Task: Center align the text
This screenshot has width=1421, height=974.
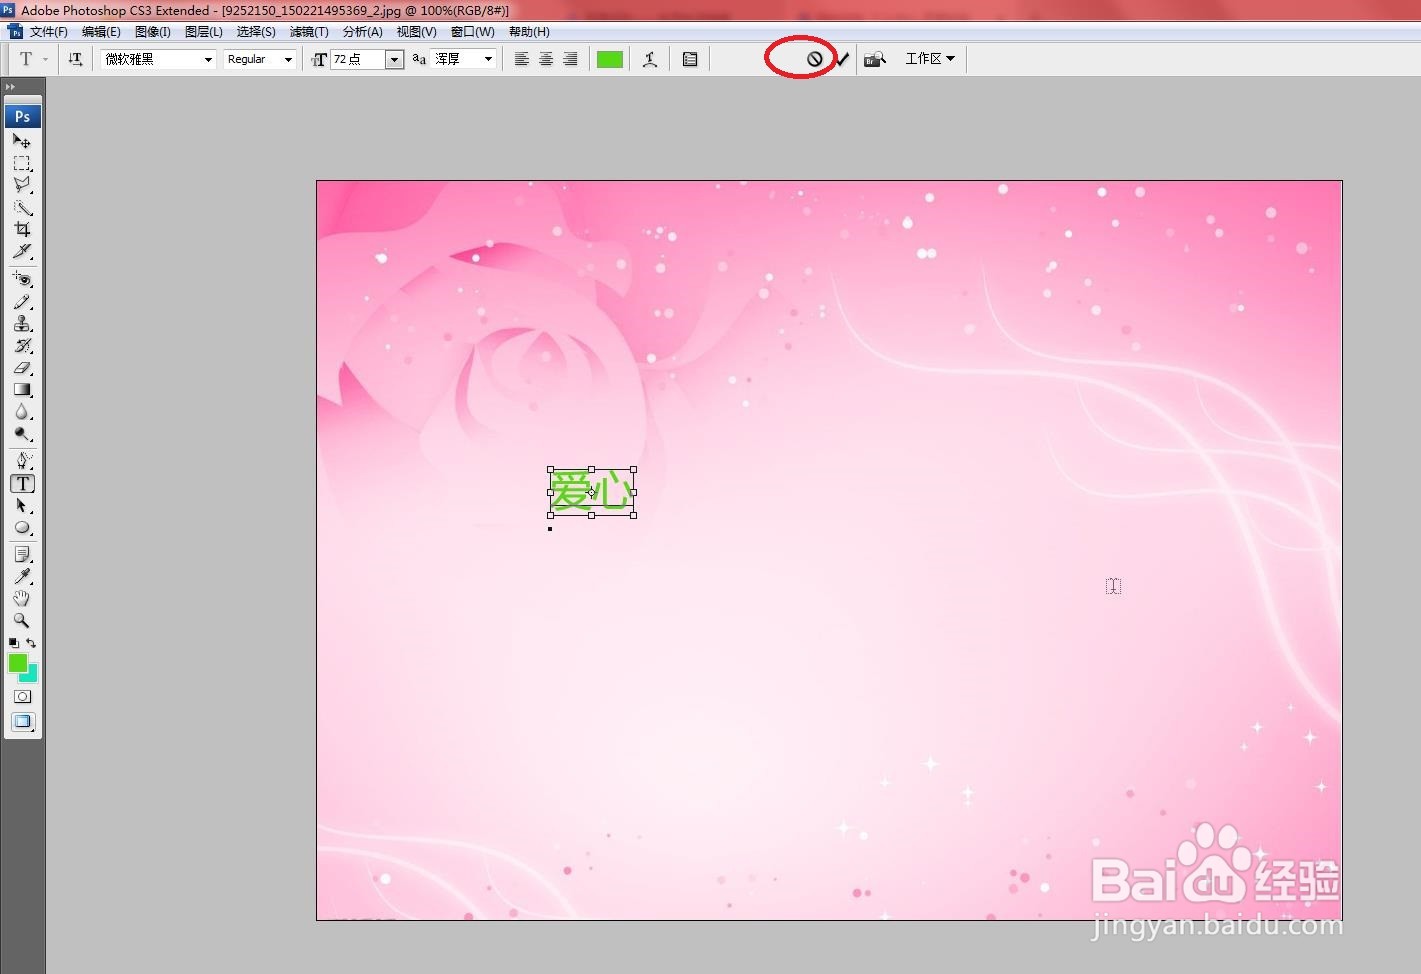Action: pos(546,59)
